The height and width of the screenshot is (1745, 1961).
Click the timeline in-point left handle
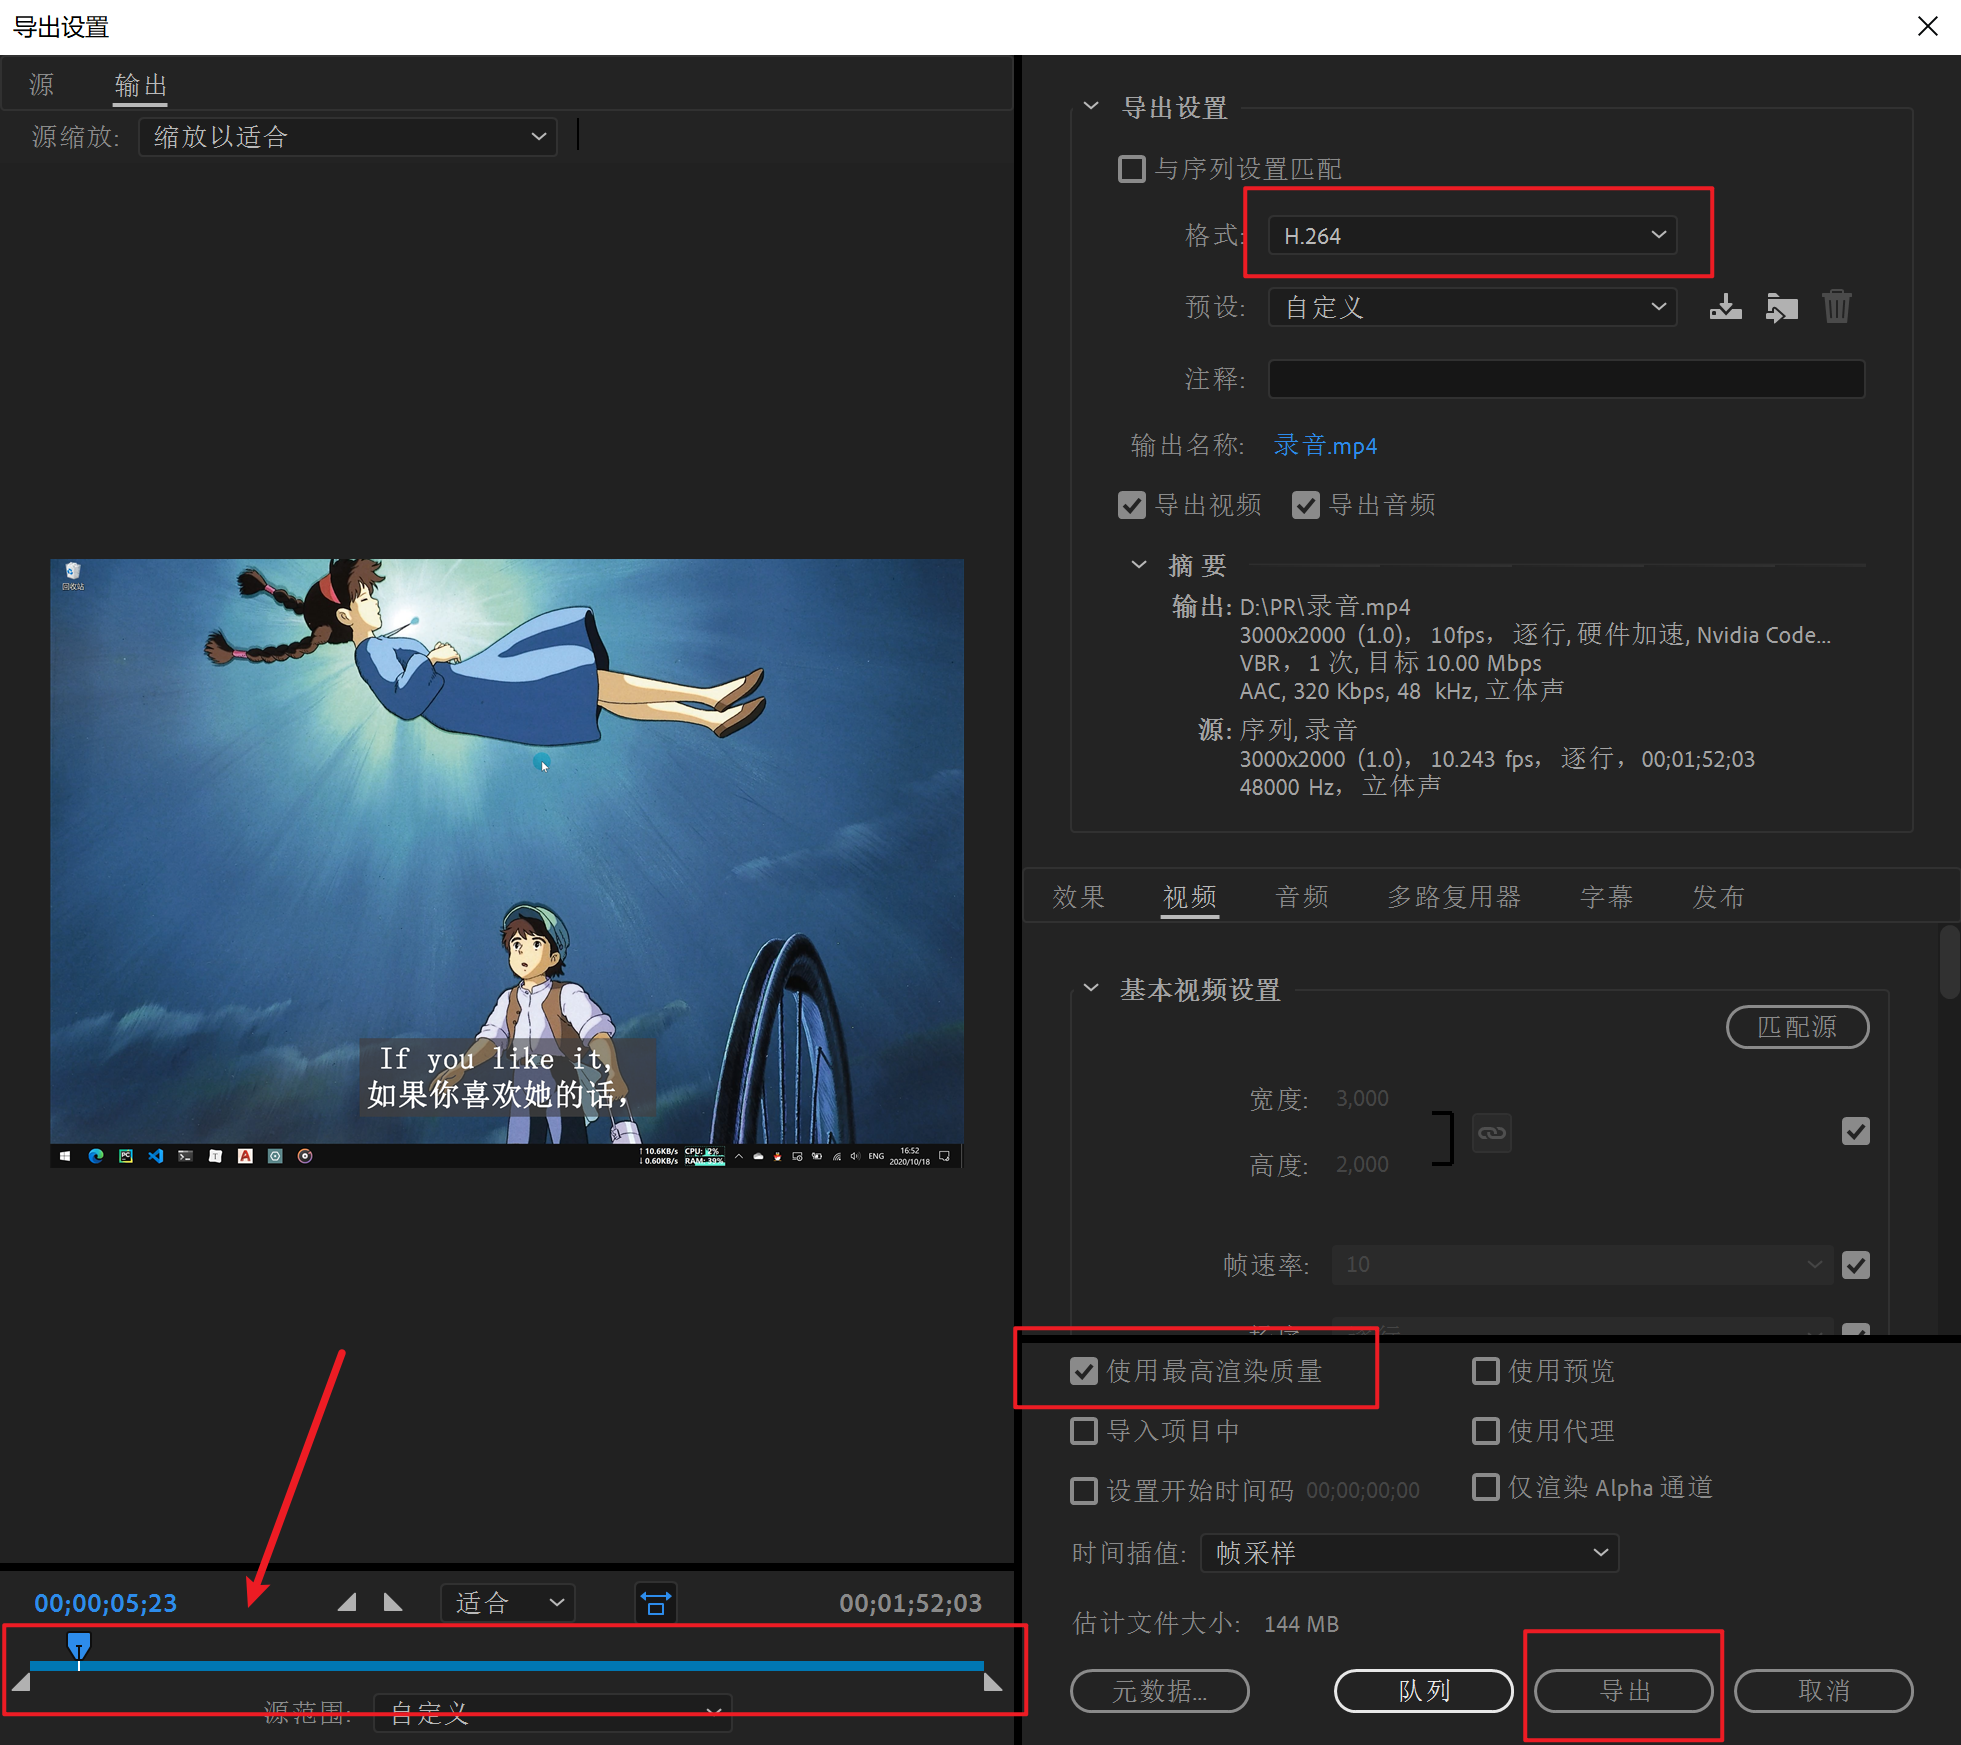(21, 1682)
